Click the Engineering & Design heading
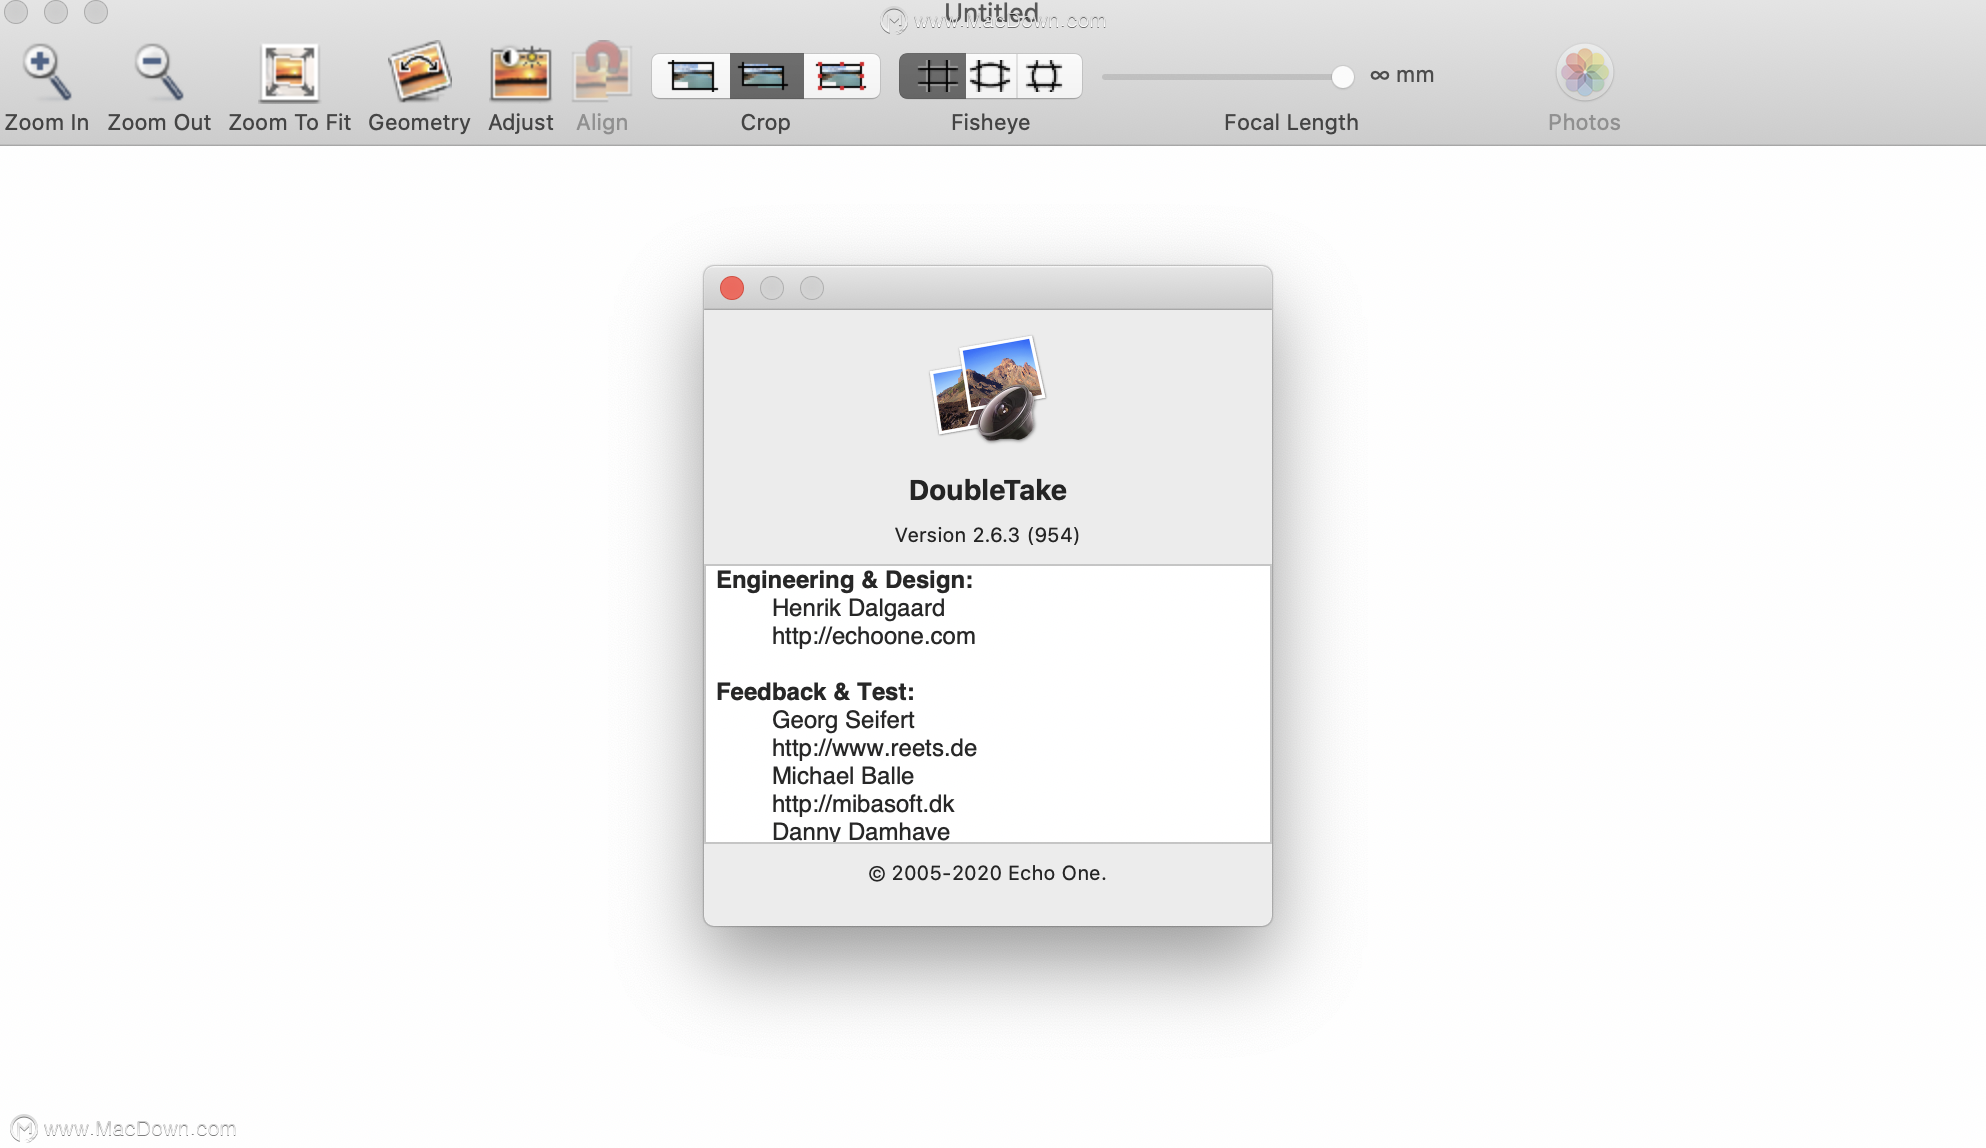This screenshot has width=1986, height=1148. [844, 580]
